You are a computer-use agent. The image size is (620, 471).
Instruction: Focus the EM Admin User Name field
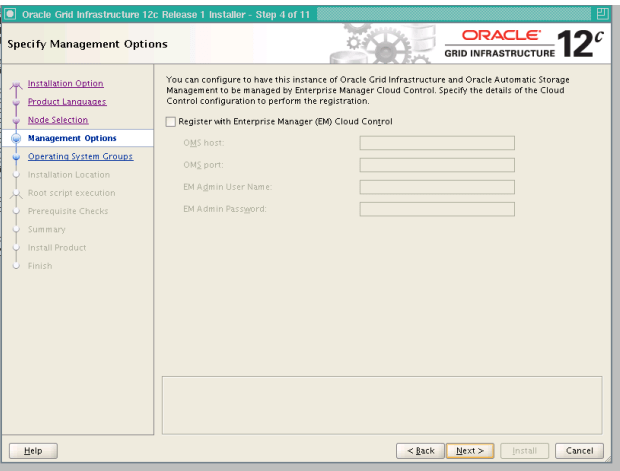(437, 187)
